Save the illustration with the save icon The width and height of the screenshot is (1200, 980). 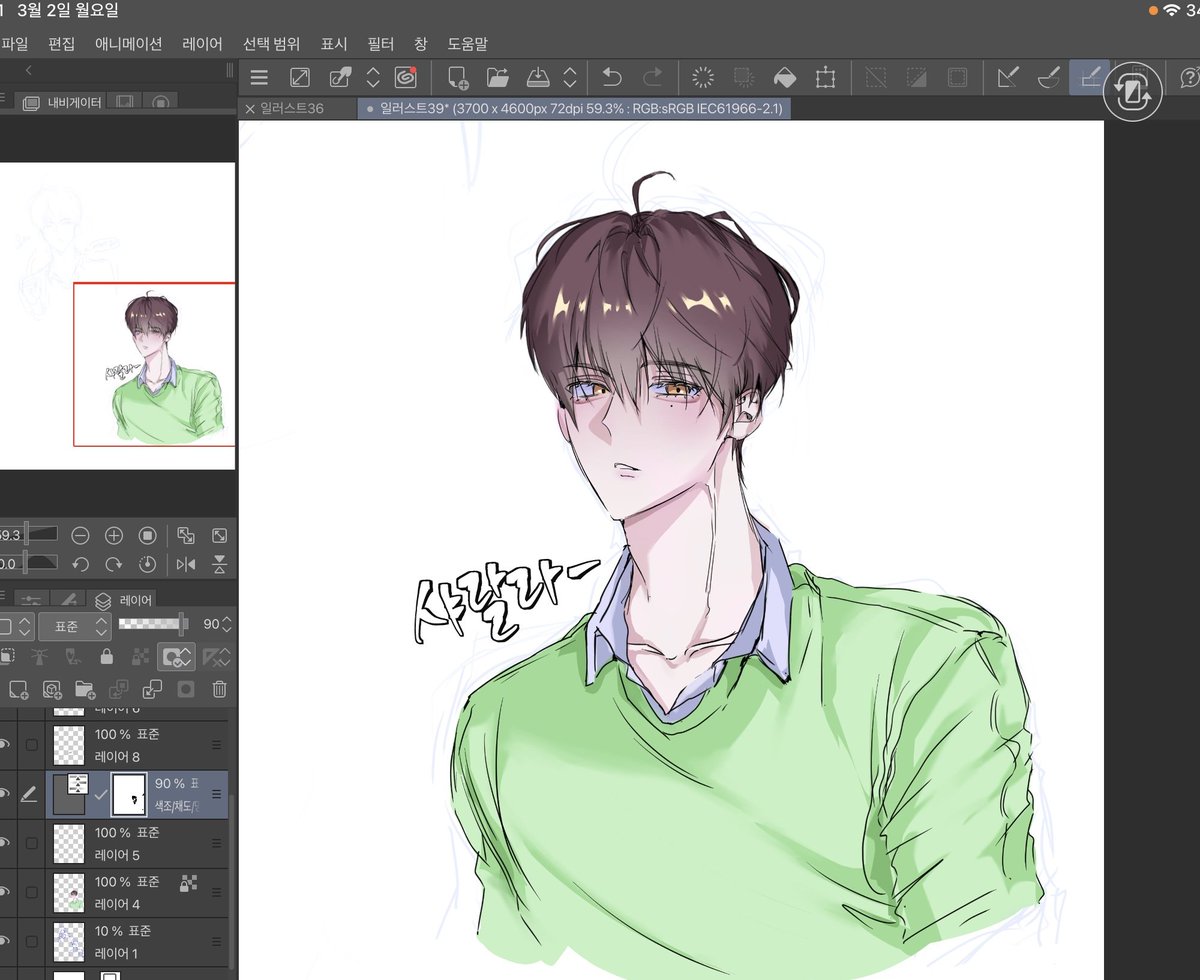[x=538, y=78]
